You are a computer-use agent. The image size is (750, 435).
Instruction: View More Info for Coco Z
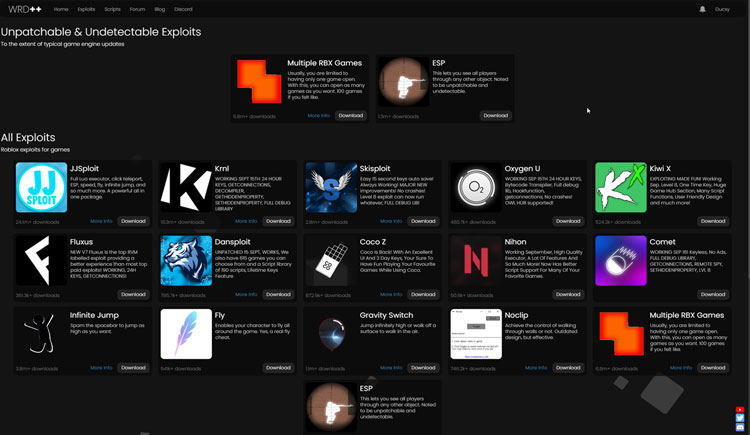point(391,294)
